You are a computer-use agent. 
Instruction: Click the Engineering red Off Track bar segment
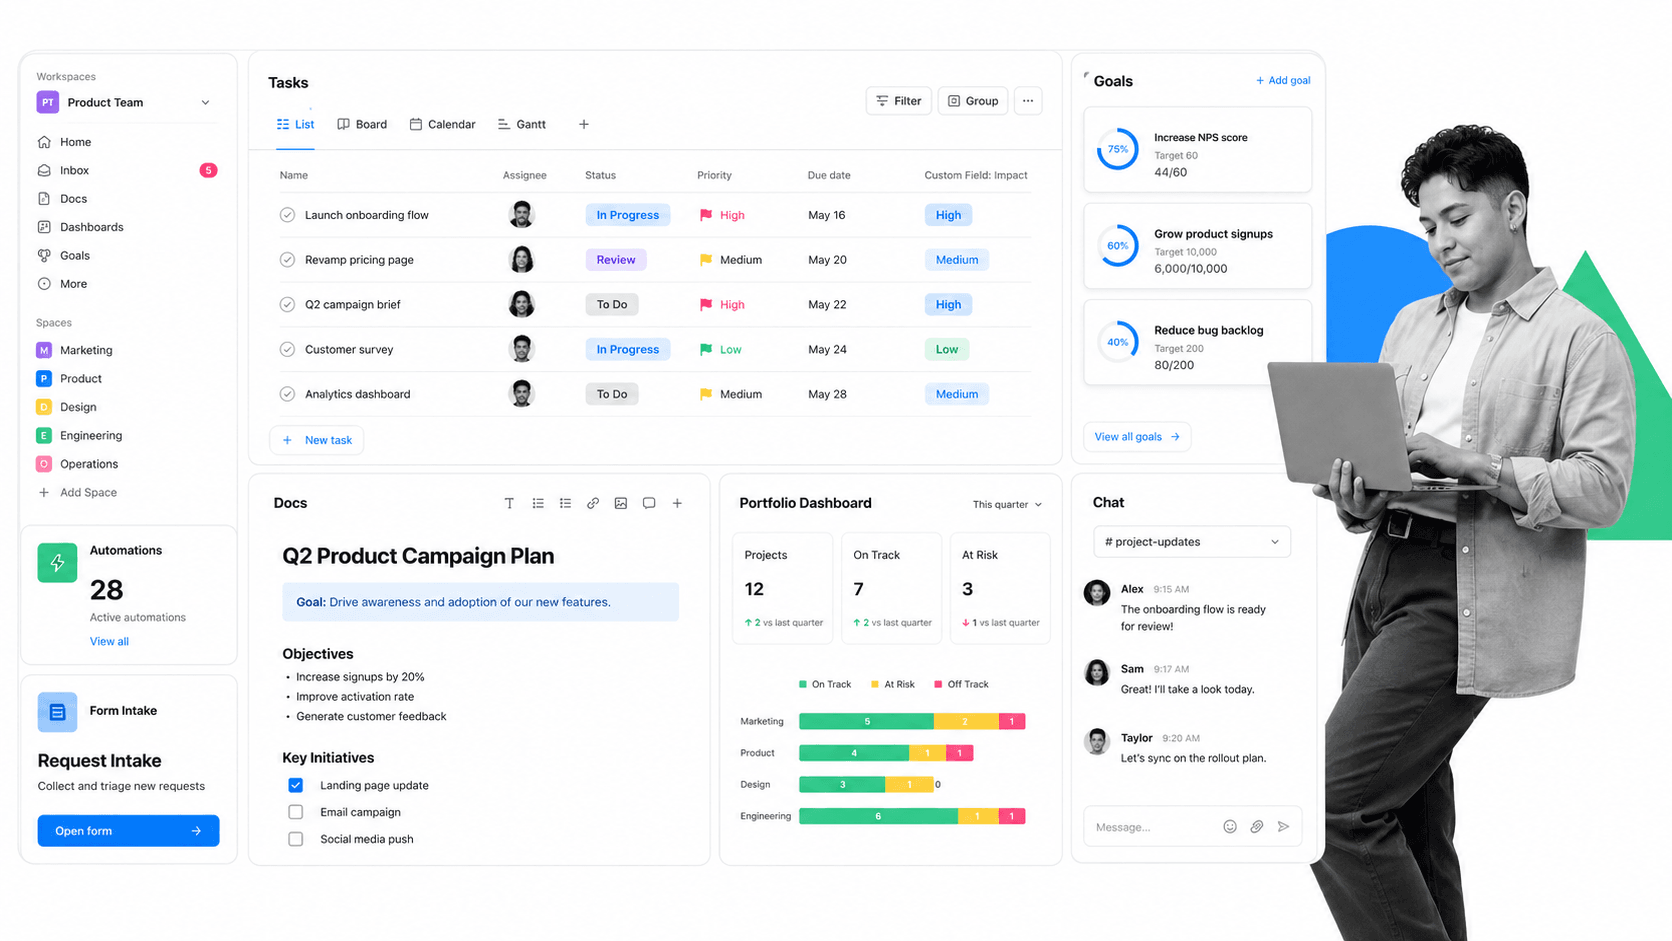[x=1012, y=816]
